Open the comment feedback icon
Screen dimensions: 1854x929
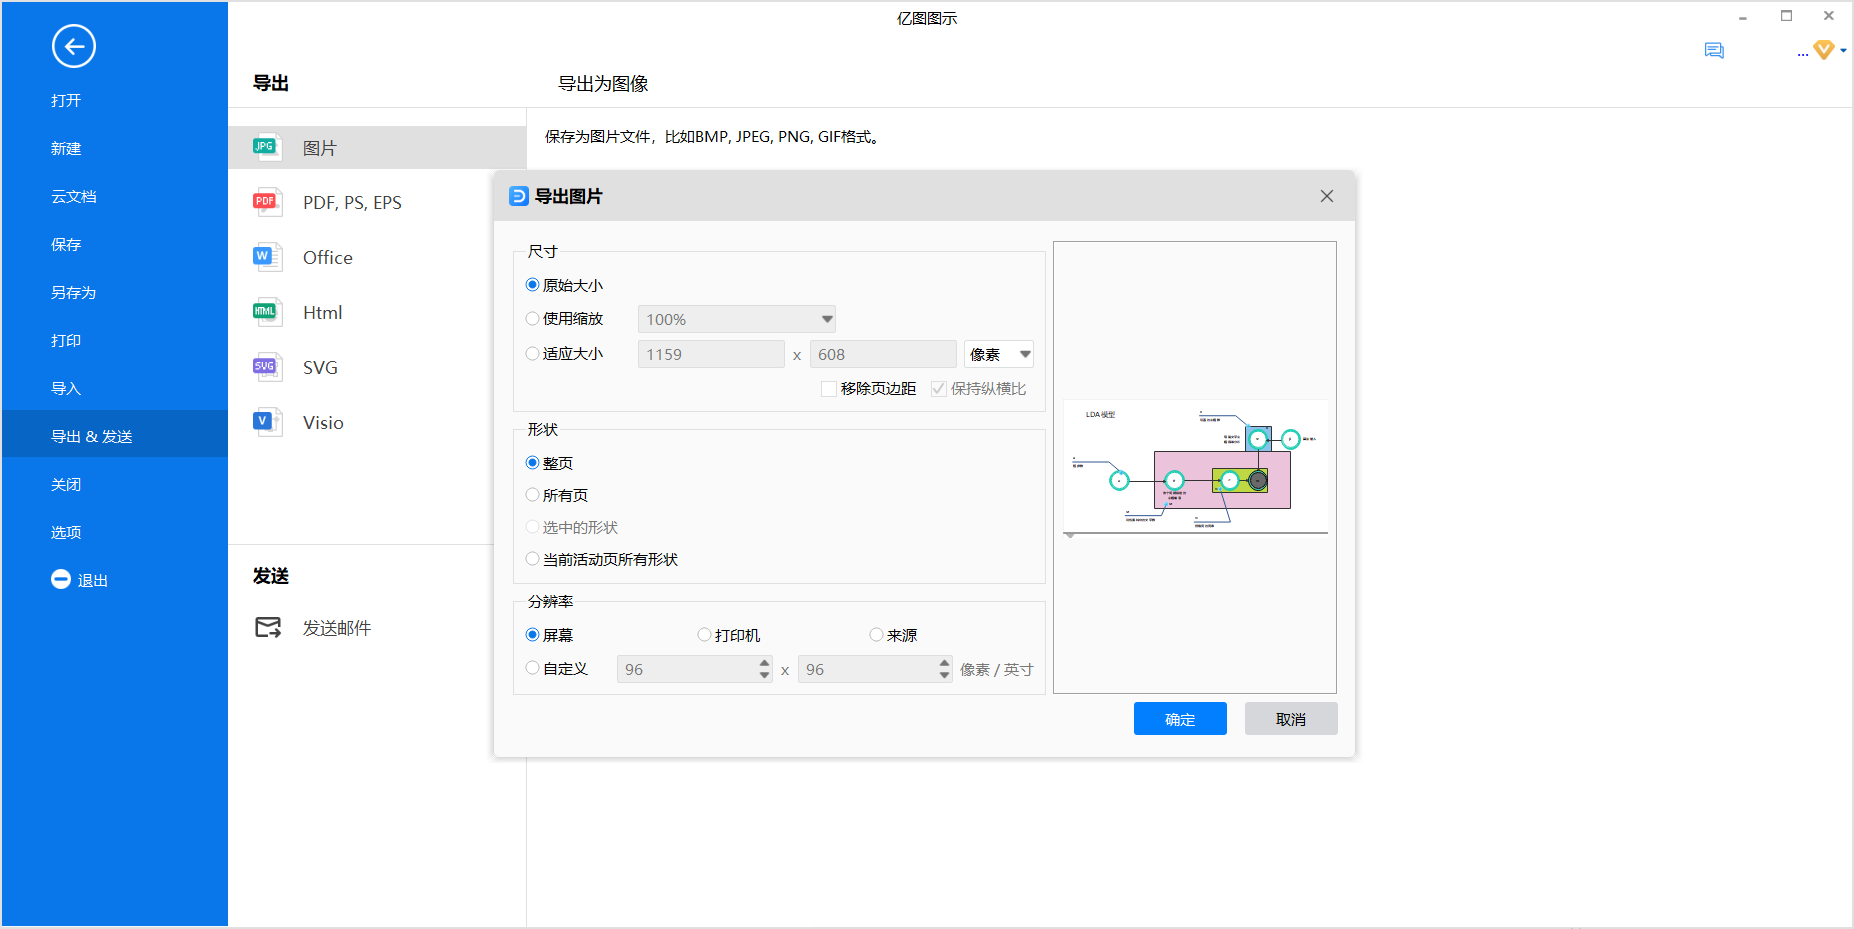pyautogui.click(x=1714, y=51)
